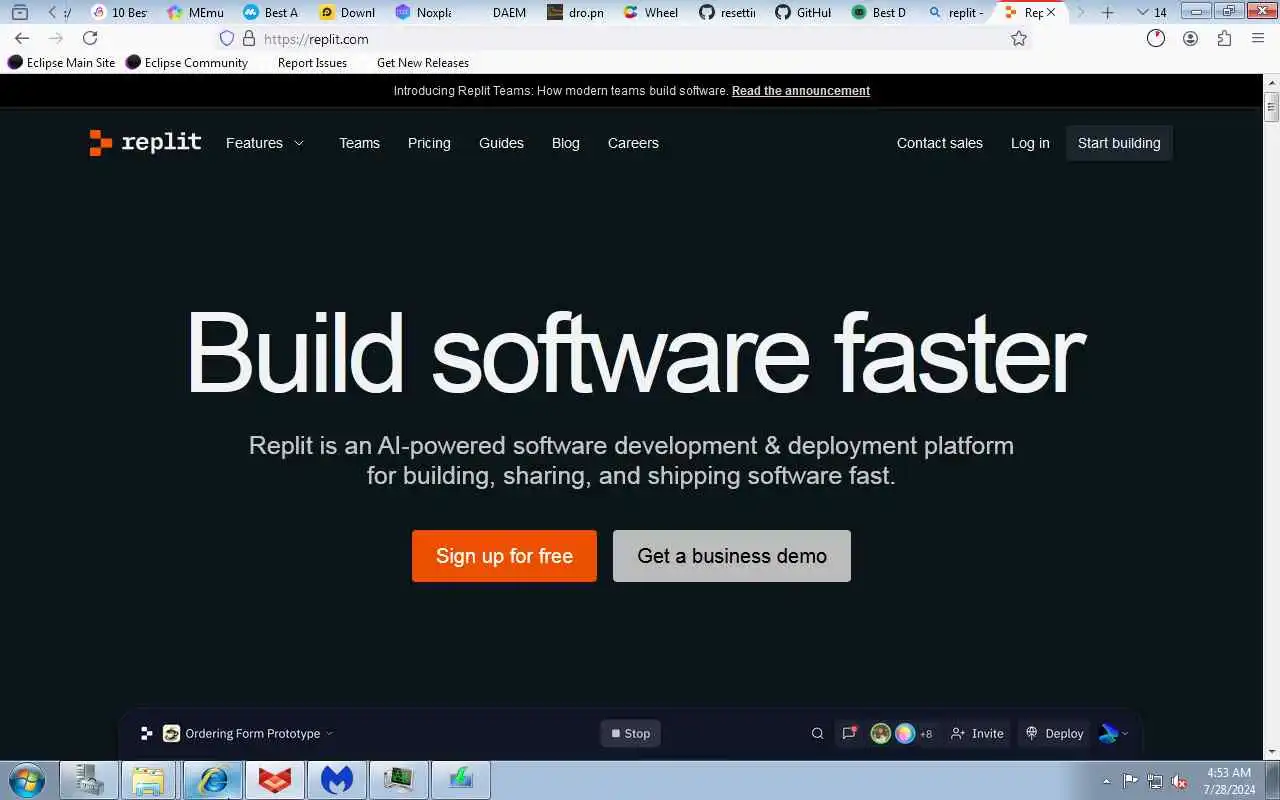Click the Deploy button in workspace preview

click(1055, 733)
